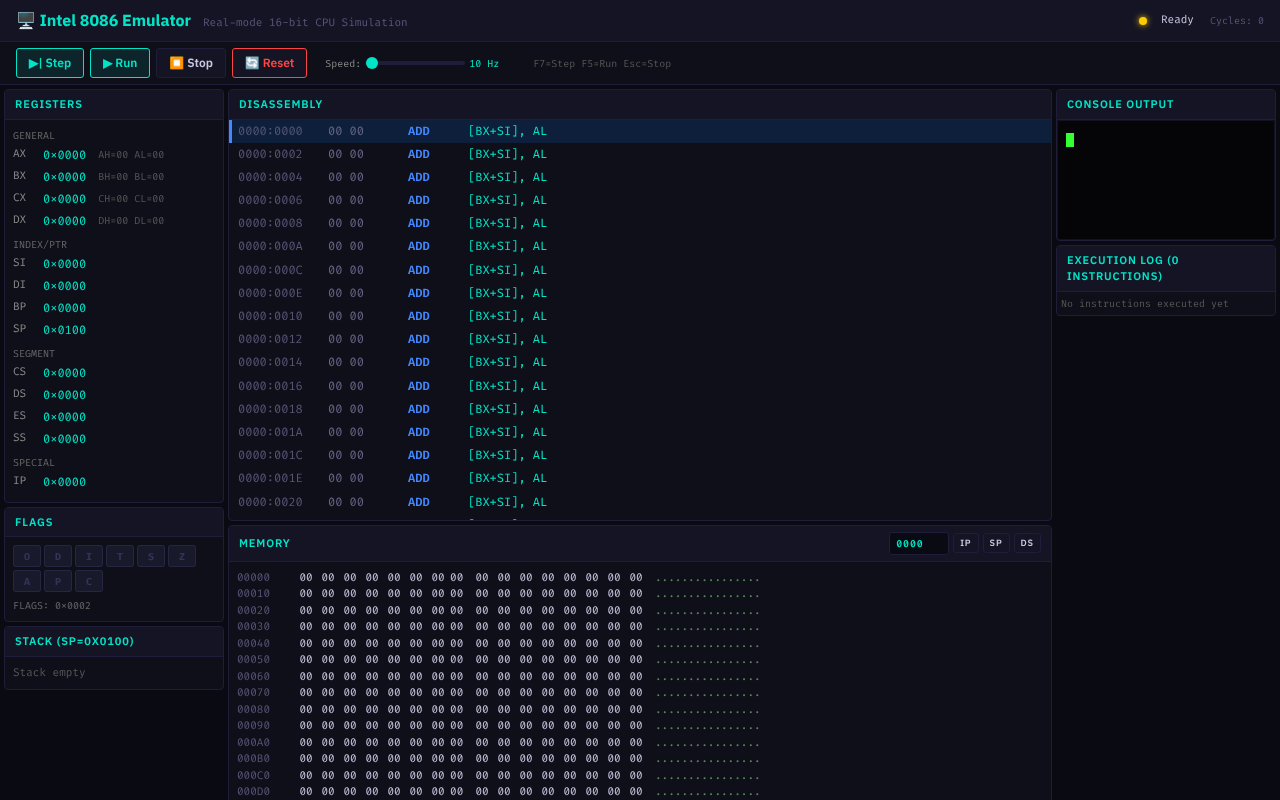This screenshot has width=1280, height=800.
Task: Click the 10 Hz speed readout
Action: [484, 64]
